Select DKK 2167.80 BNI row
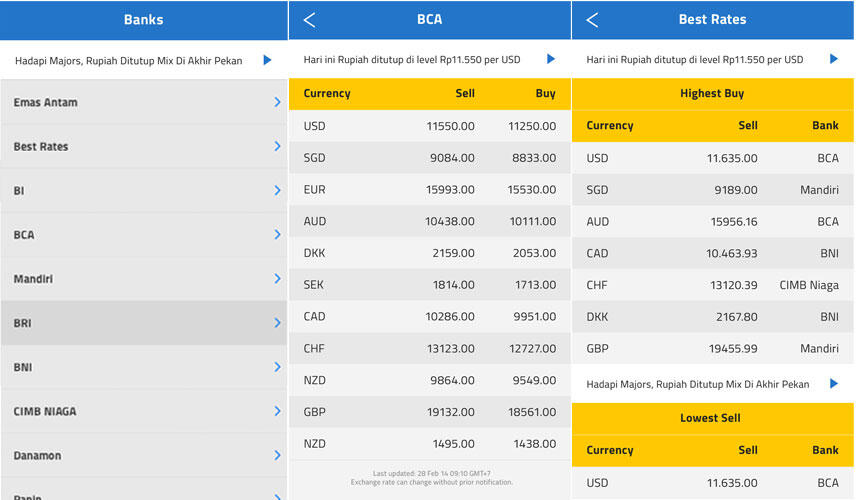The width and height of the screenshot is (856, 500). (x=712, y=317)
